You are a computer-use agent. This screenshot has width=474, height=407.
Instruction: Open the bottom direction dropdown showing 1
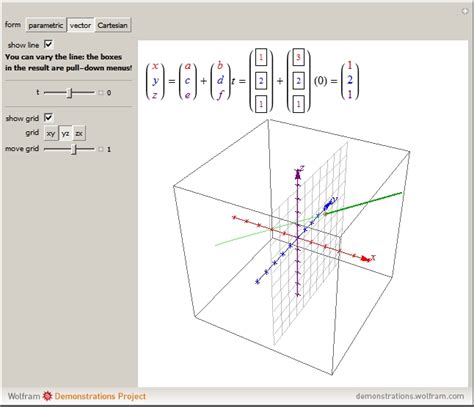[298, 104]
